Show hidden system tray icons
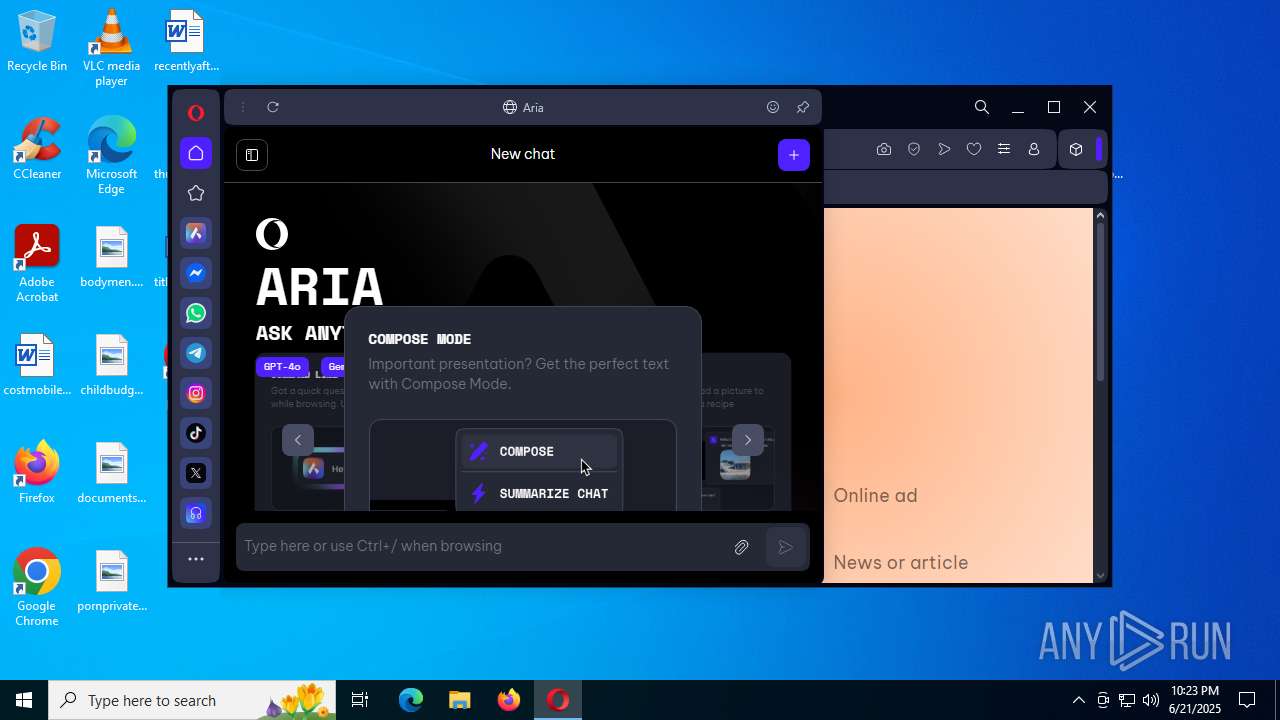This screenshot has width=1280, height=720. tap(1078, 700)
